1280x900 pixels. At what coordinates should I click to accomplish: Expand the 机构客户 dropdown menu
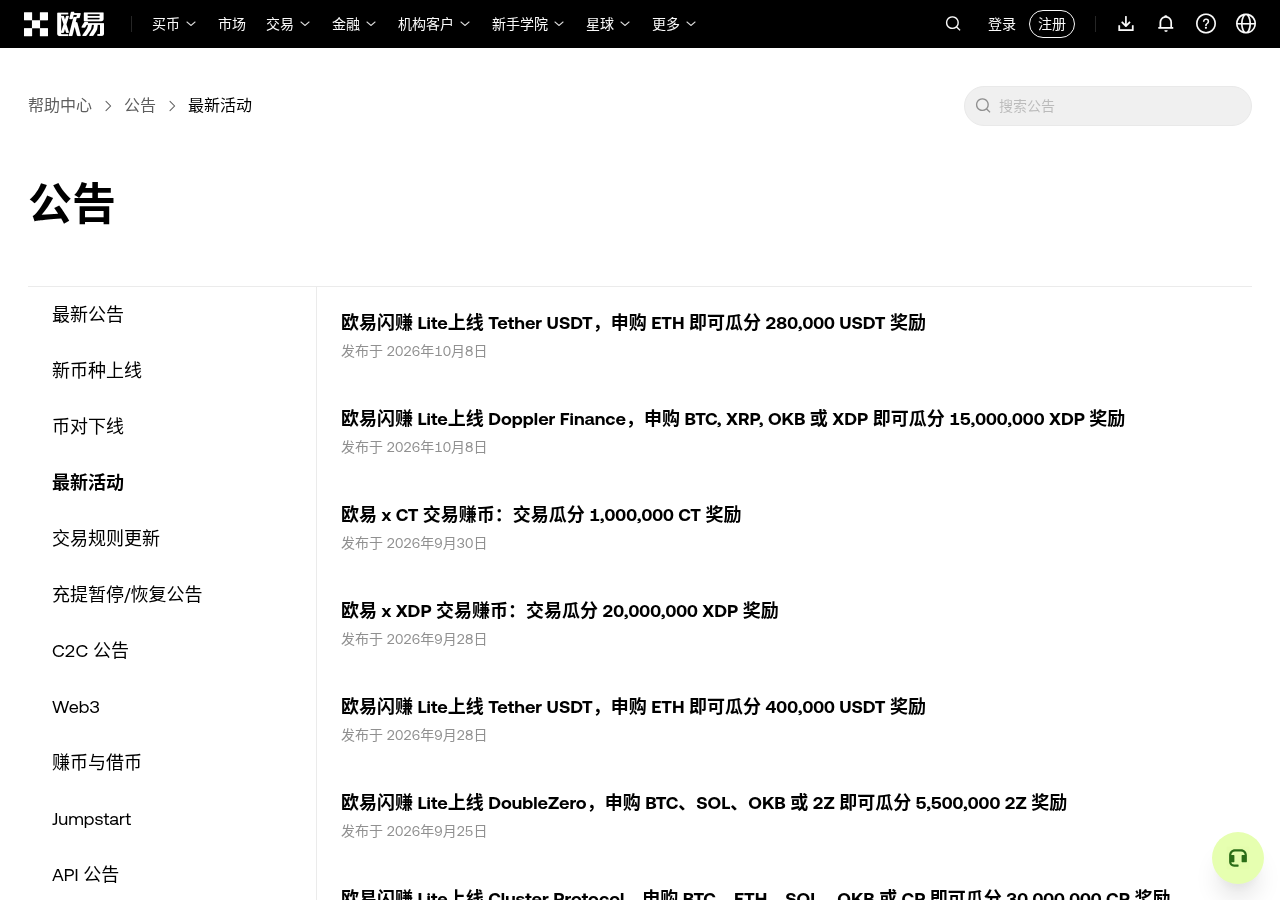[434, 24]
